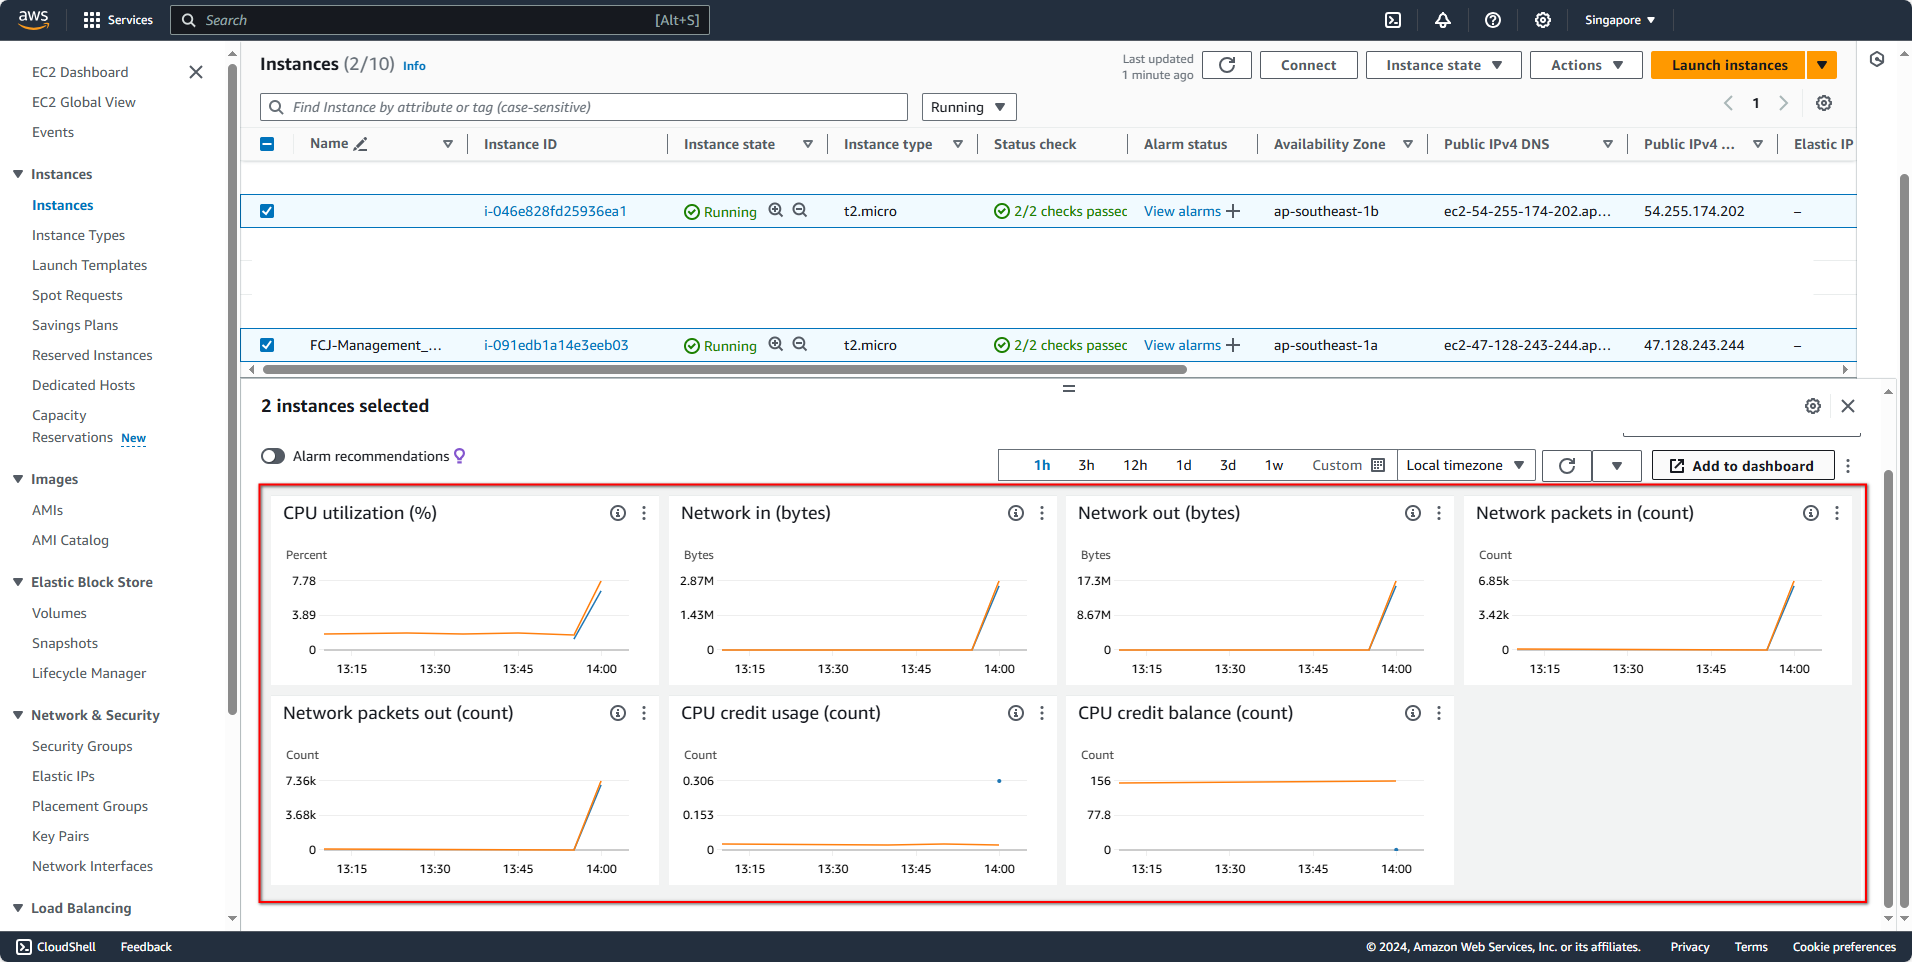Open the Singapore region dropdown

tap(1620, 20)
